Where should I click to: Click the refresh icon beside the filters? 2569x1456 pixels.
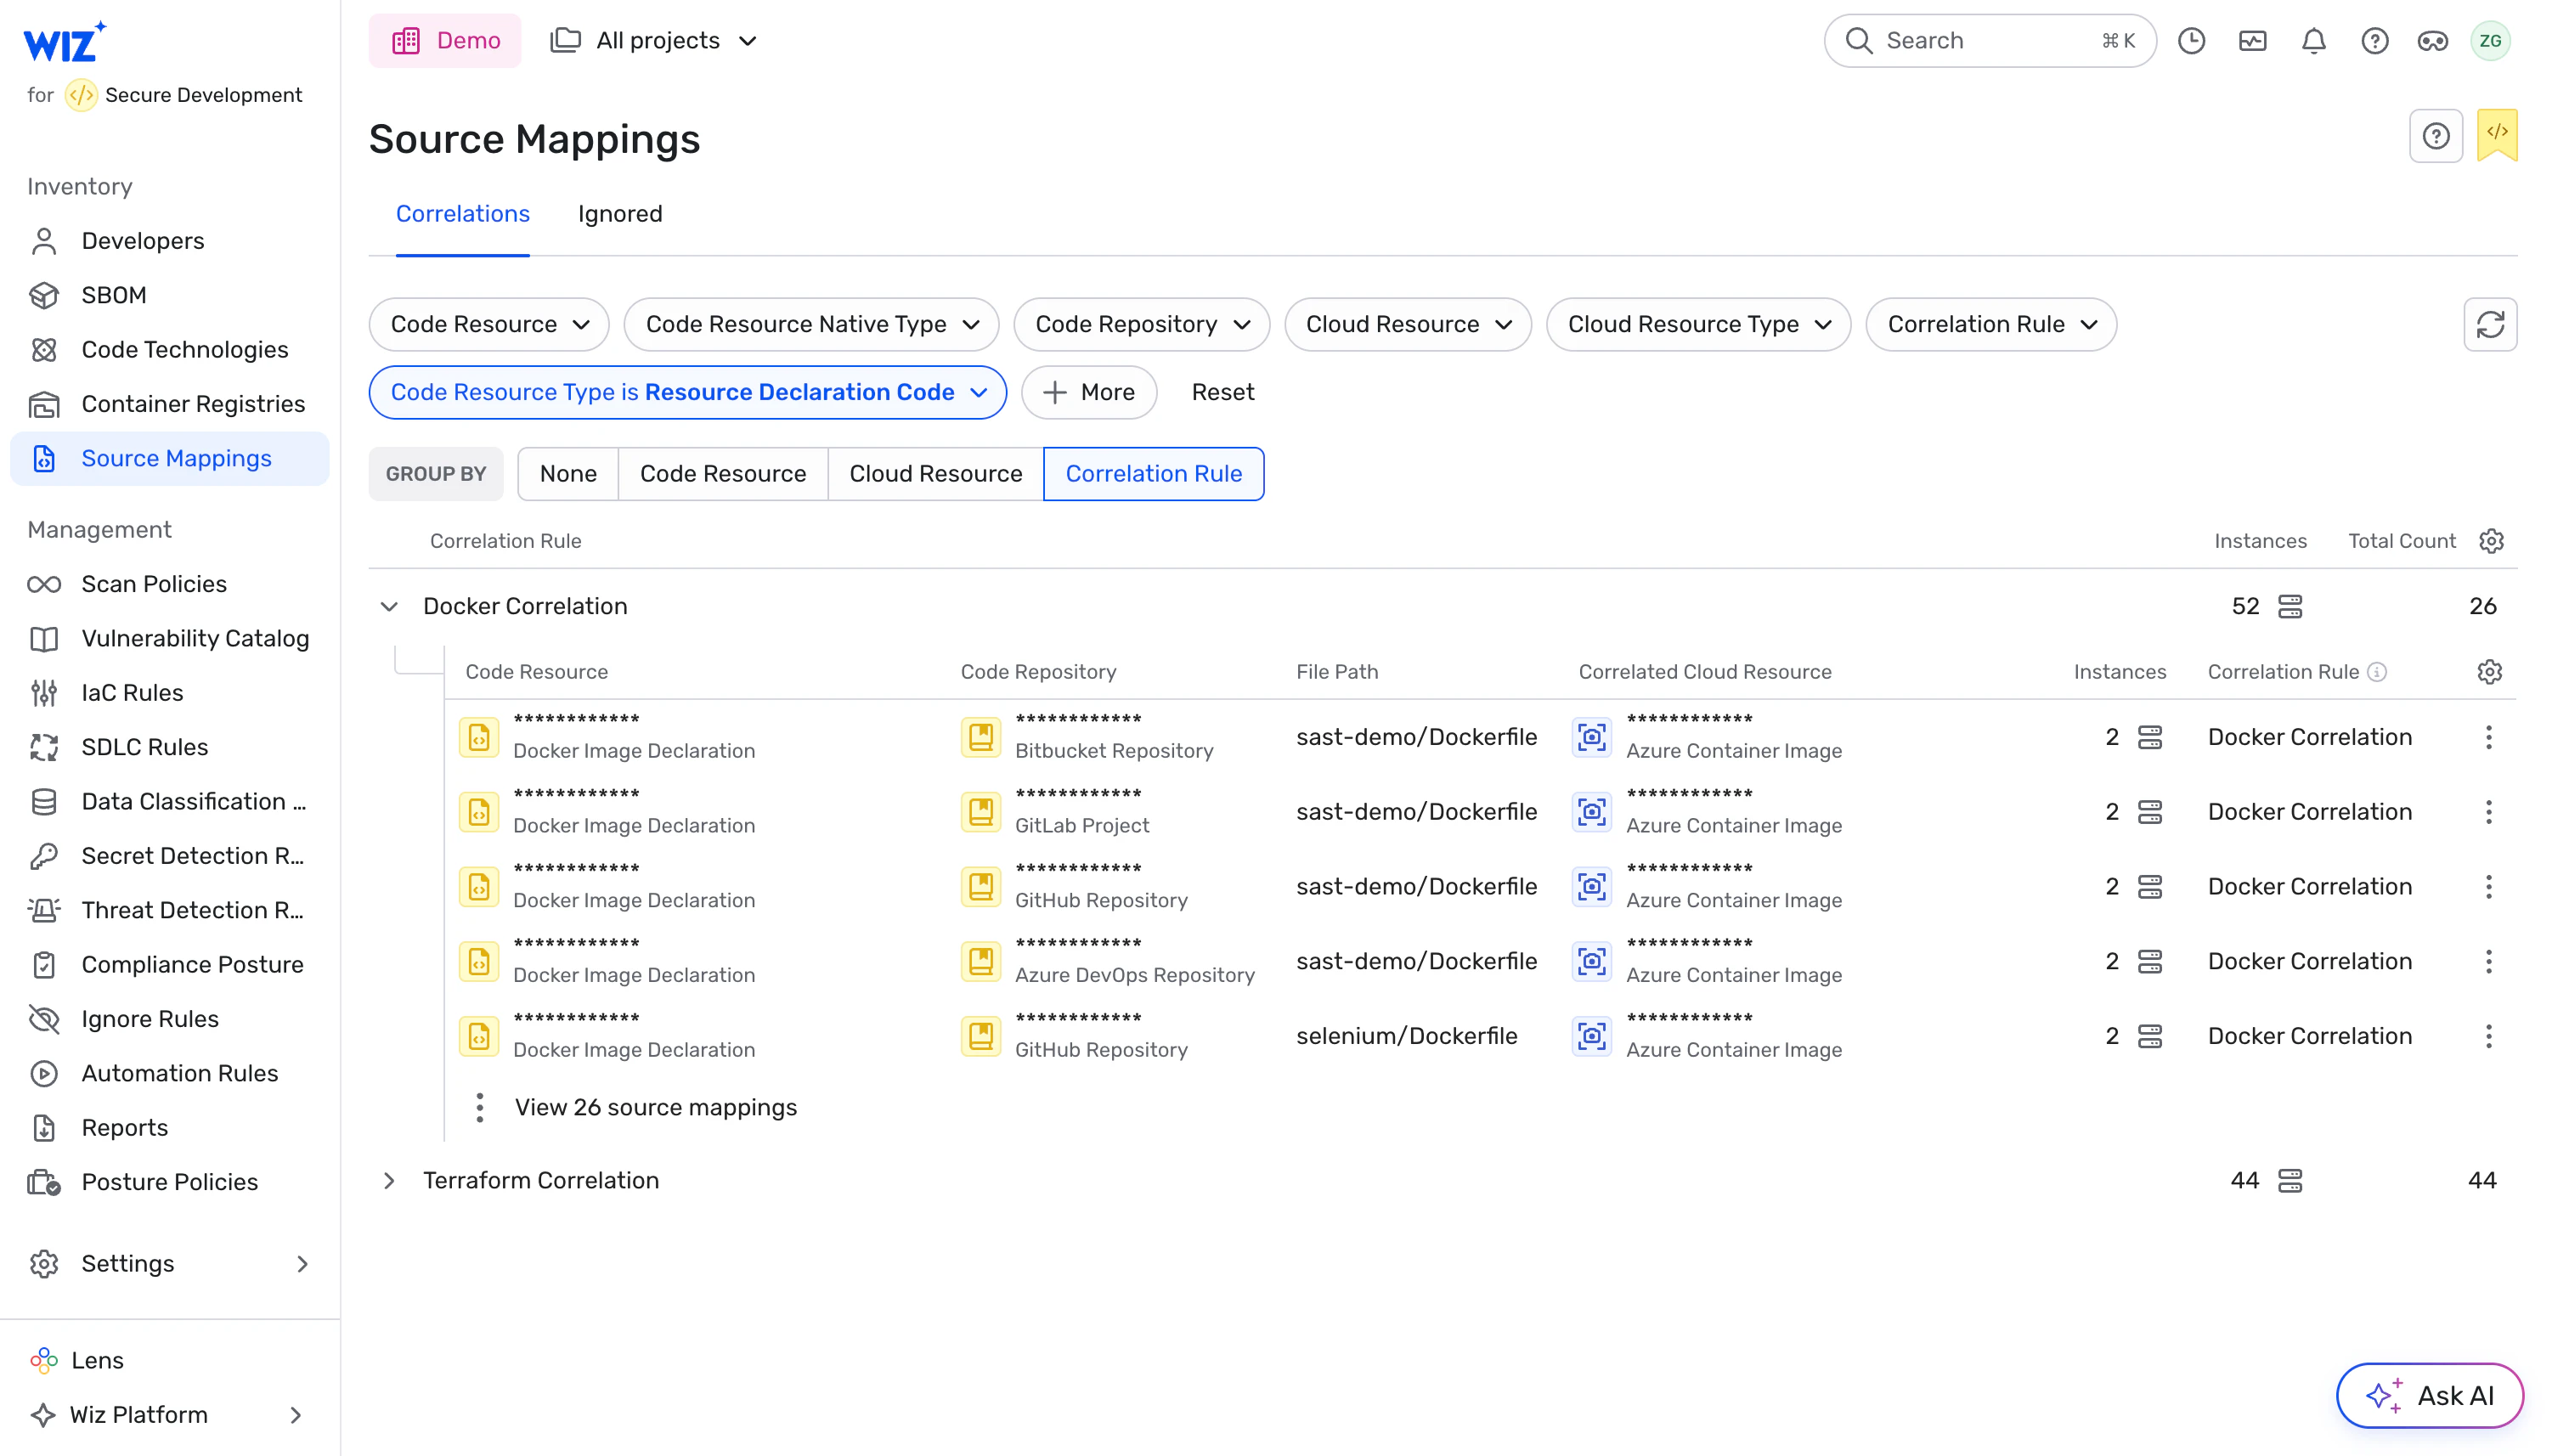[2489, 324]
